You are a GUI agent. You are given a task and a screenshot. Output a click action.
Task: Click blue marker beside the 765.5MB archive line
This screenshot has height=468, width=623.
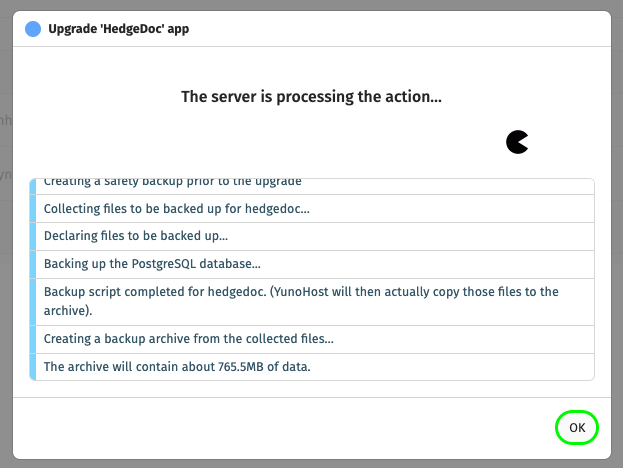click(33, 367)
